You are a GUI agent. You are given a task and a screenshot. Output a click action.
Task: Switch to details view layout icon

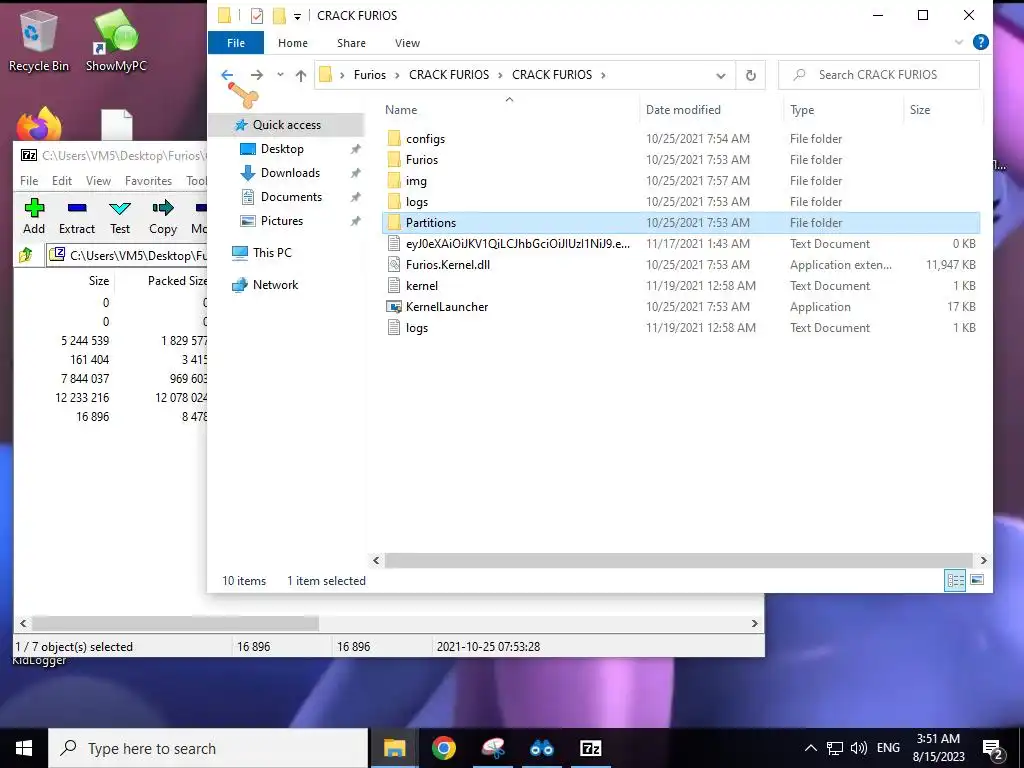955,580
